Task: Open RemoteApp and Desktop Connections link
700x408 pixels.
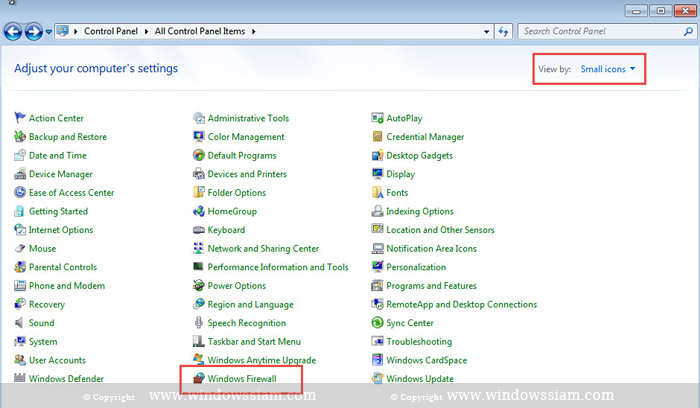Action: pyautogui.click(x=462, y=304)
